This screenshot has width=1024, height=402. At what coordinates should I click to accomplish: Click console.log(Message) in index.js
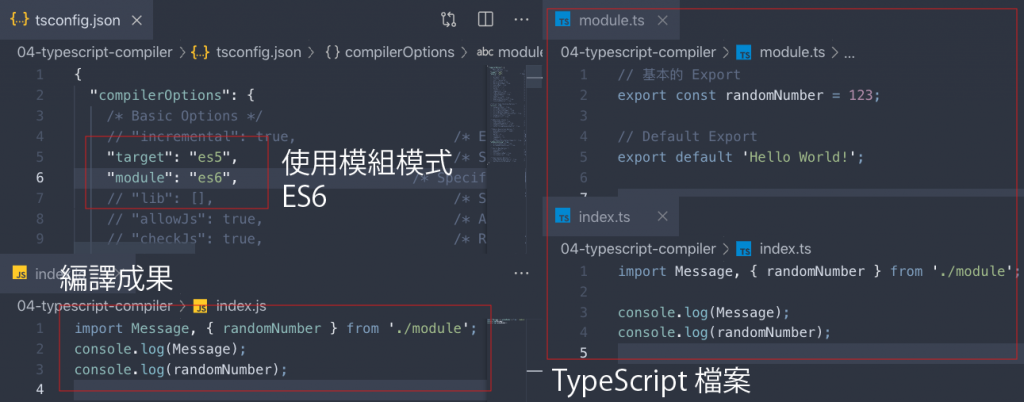point(161,348)
